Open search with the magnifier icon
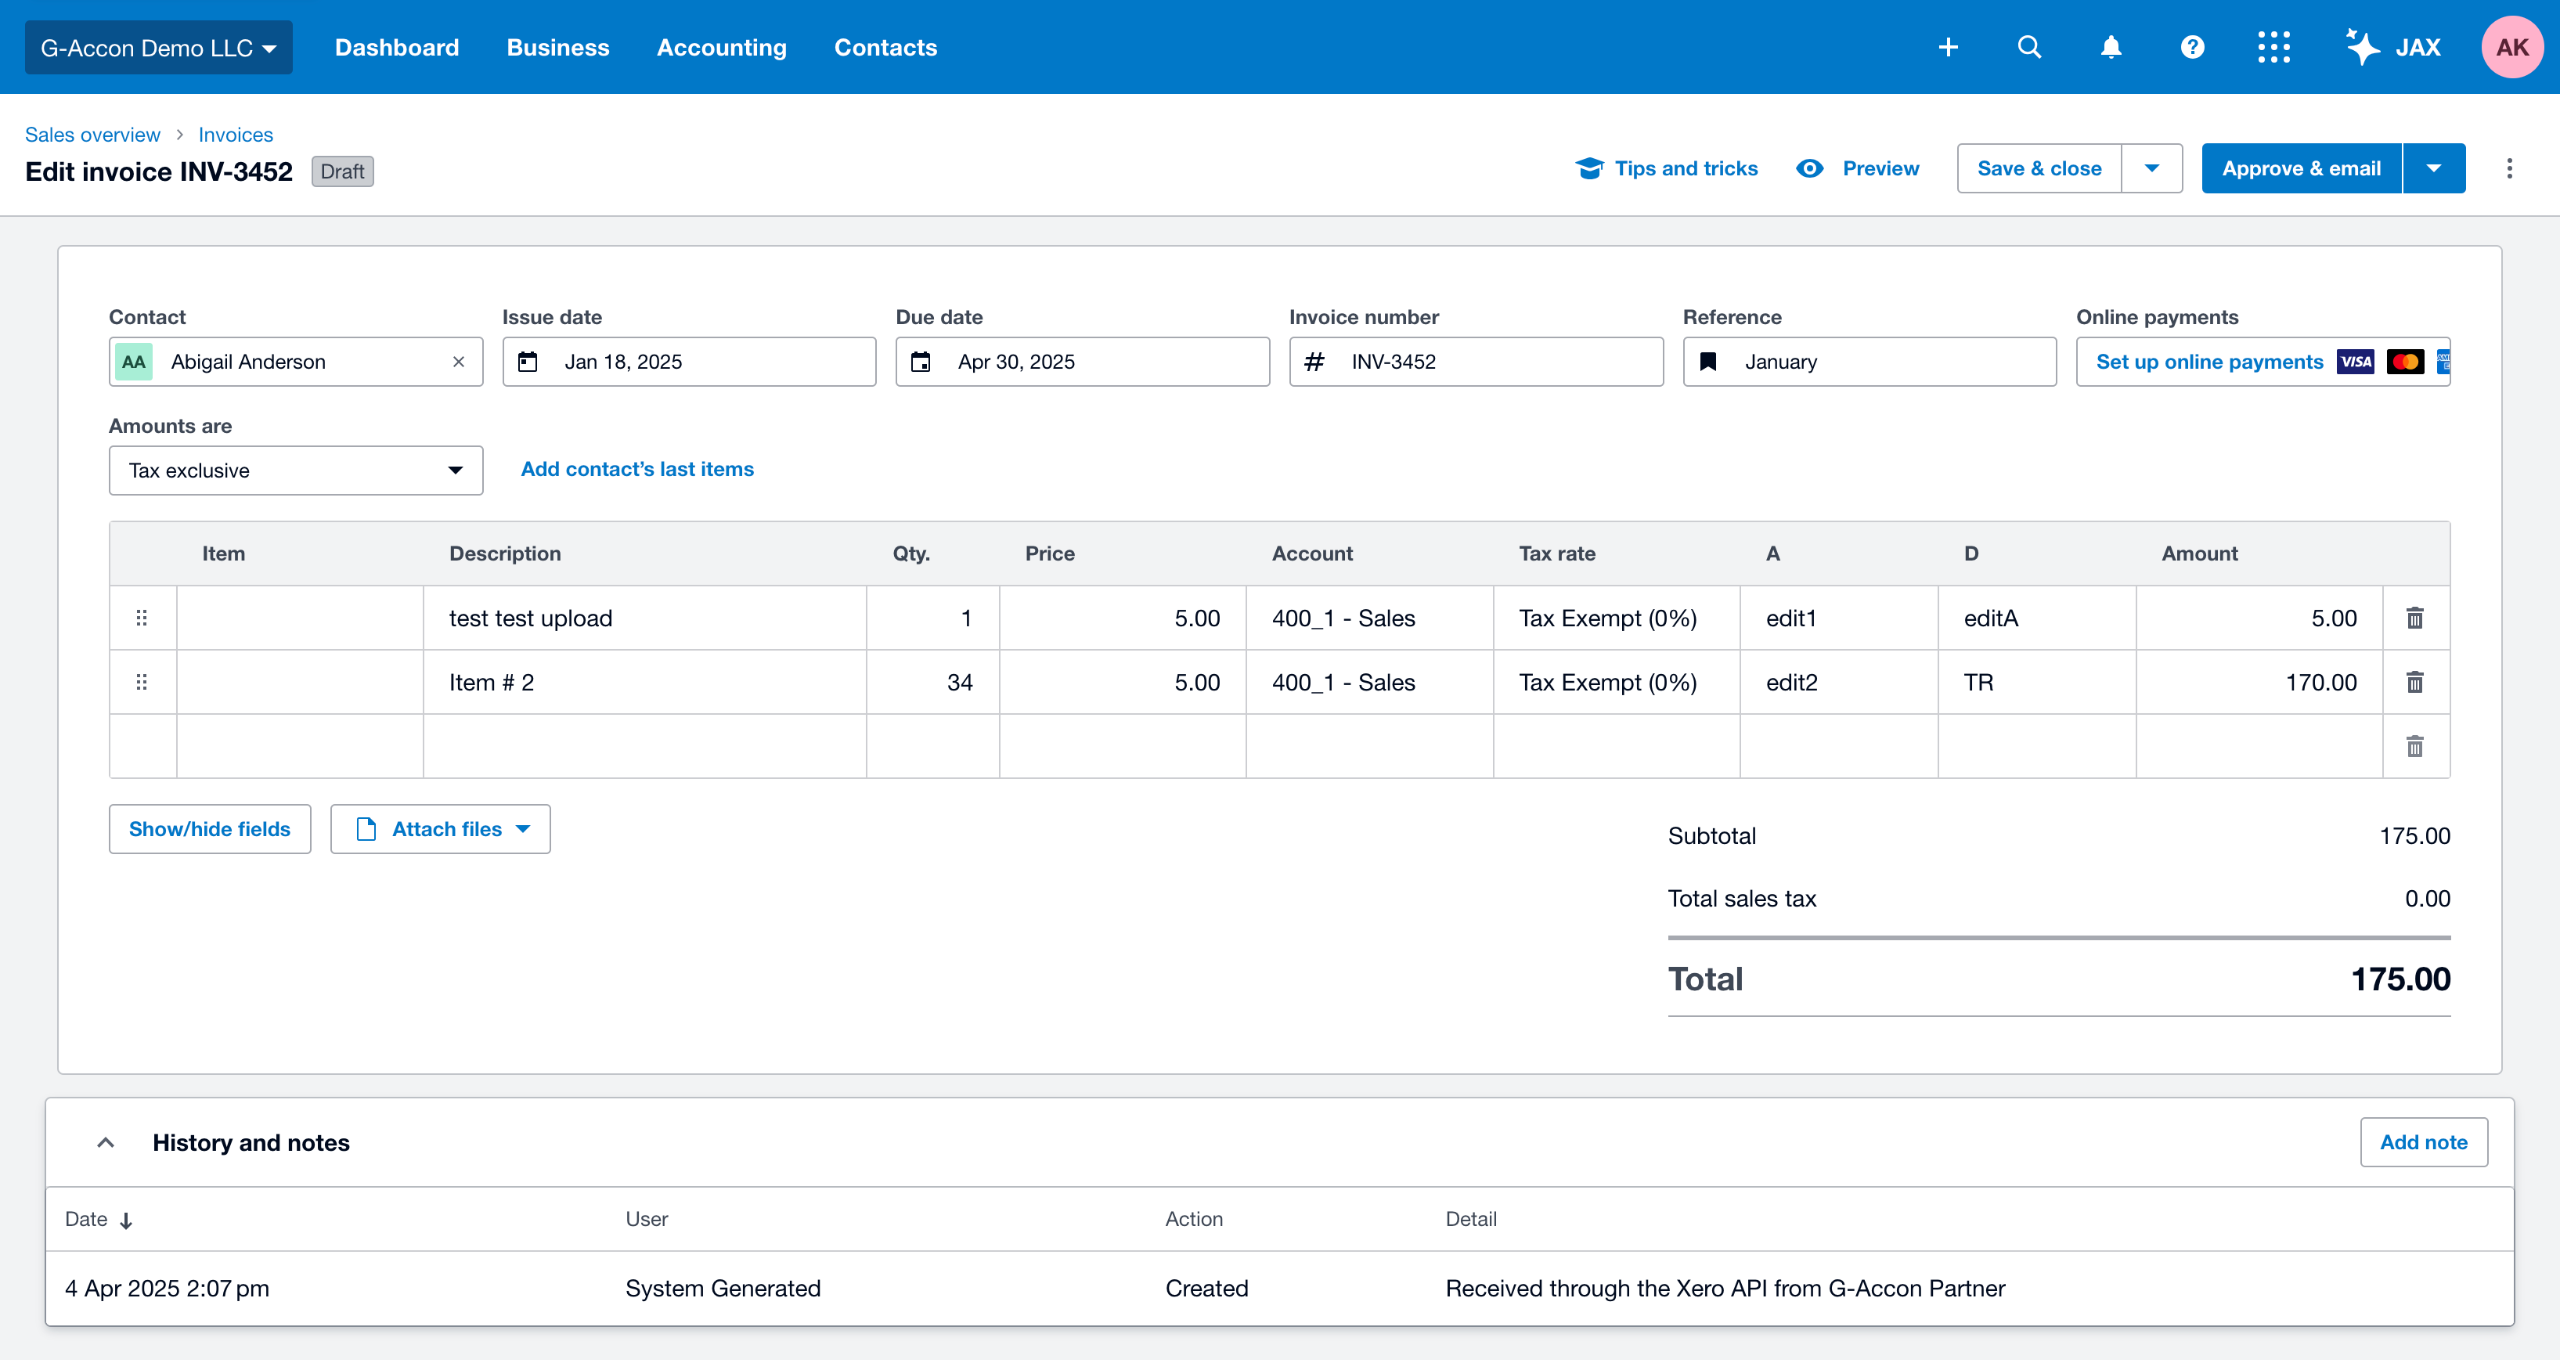 [x=2029, y=47]
